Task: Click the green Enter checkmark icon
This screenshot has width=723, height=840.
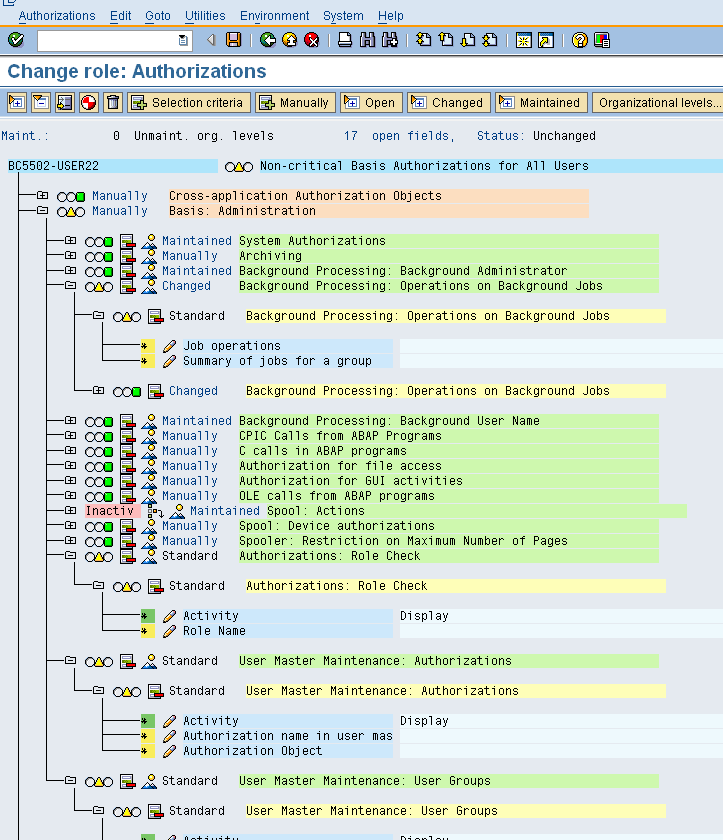Action: pos(16,40)
